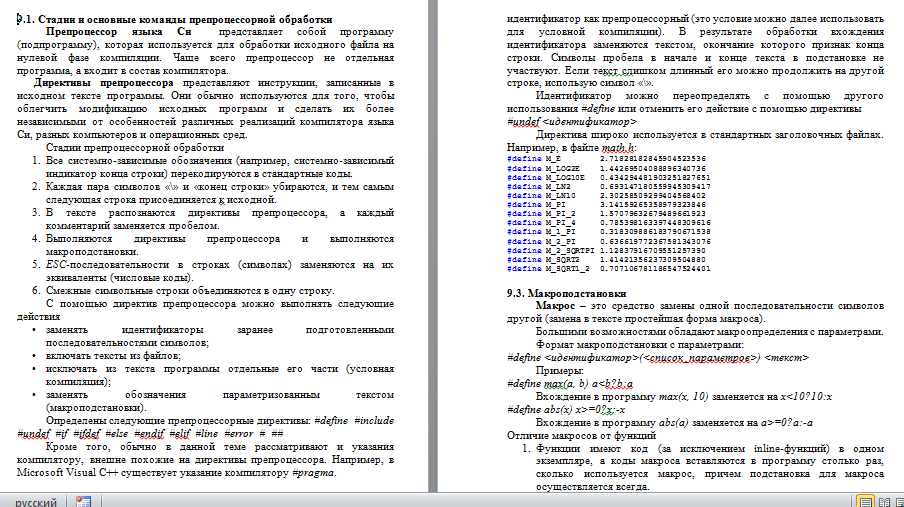Switch to Print Layout view icon

[865, 501]
